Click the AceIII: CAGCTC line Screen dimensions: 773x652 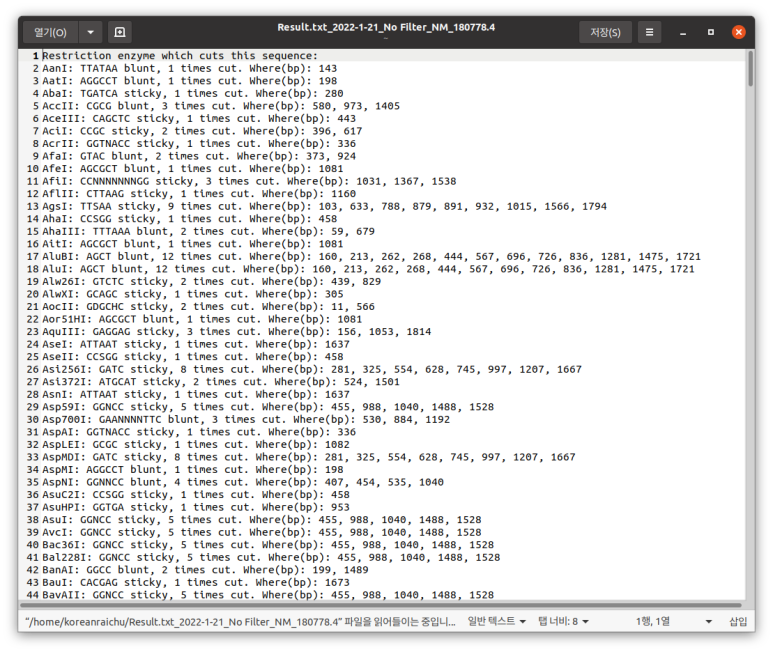[199, 118]
